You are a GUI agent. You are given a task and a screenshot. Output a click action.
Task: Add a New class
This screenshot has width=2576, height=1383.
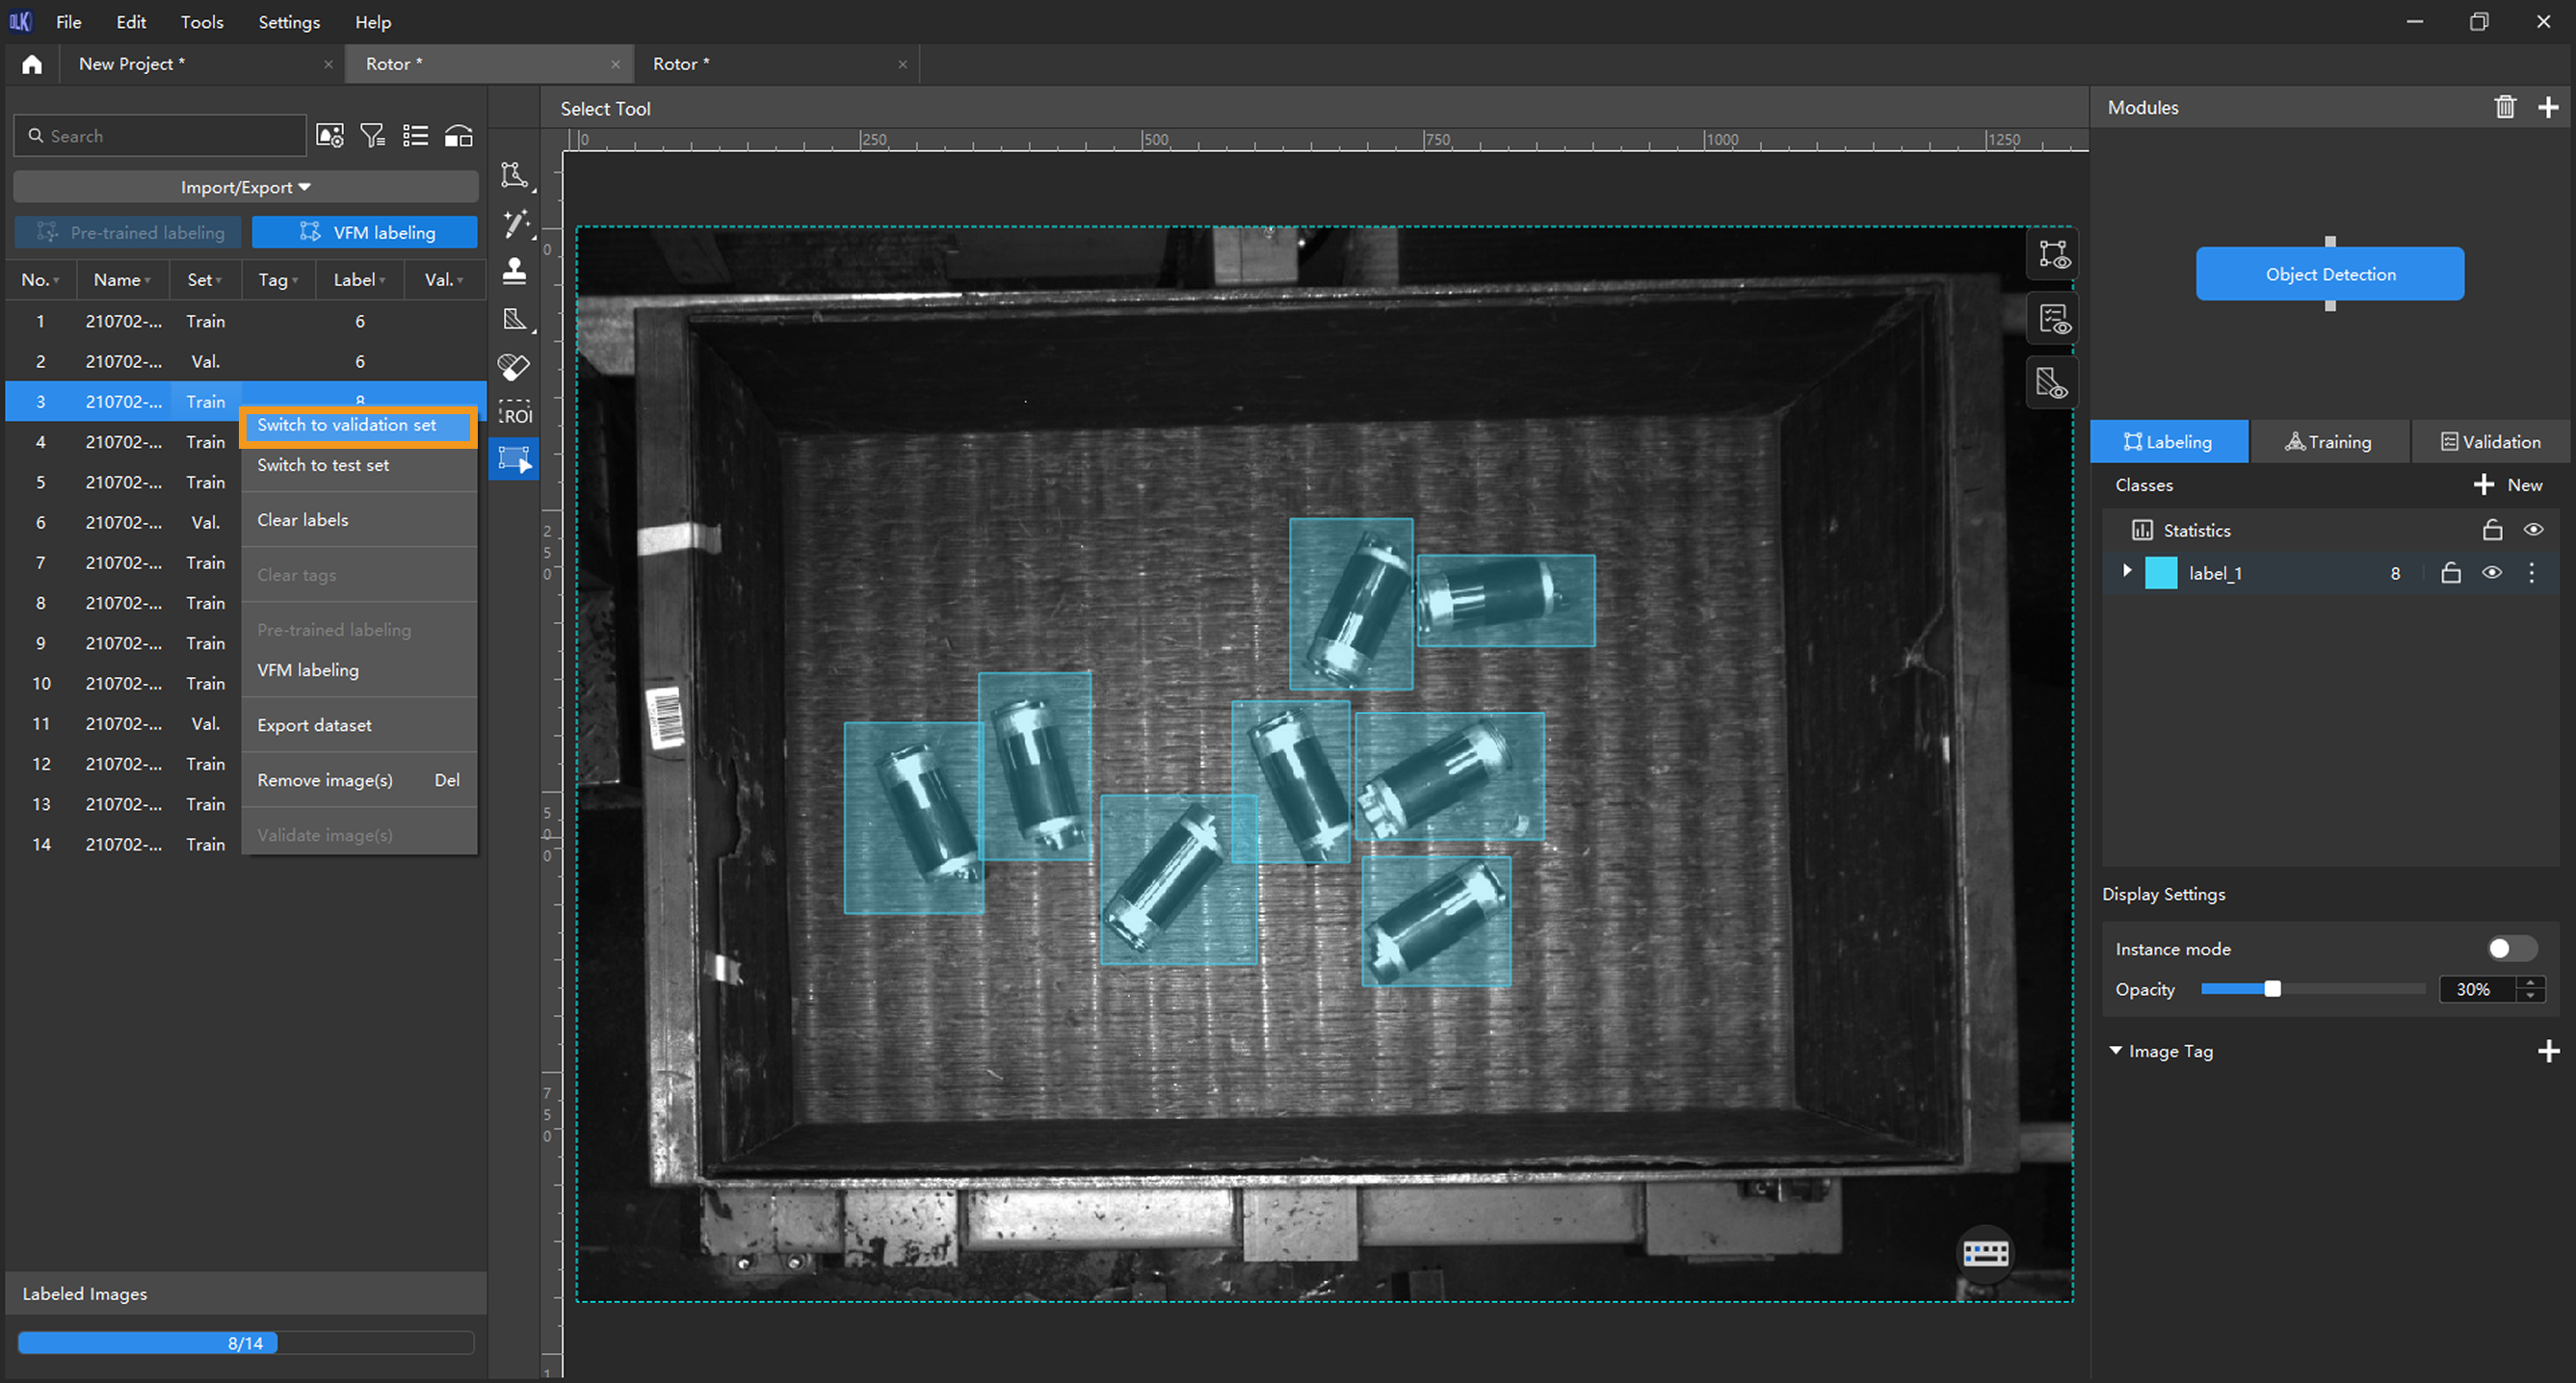point(2508,485)
